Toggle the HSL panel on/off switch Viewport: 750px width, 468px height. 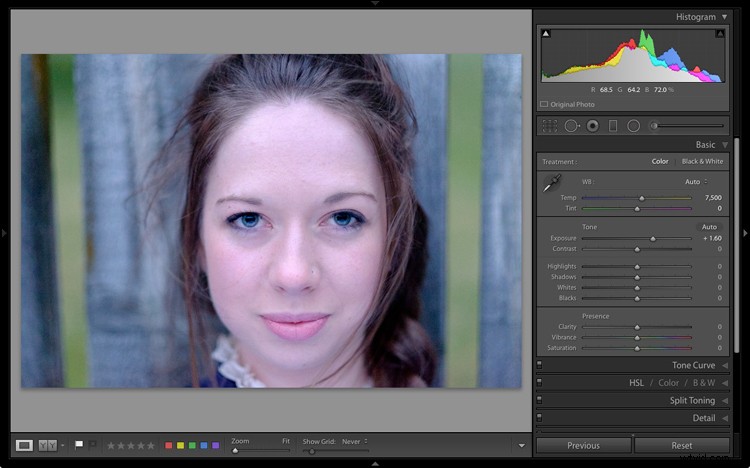tap(539, 383)
